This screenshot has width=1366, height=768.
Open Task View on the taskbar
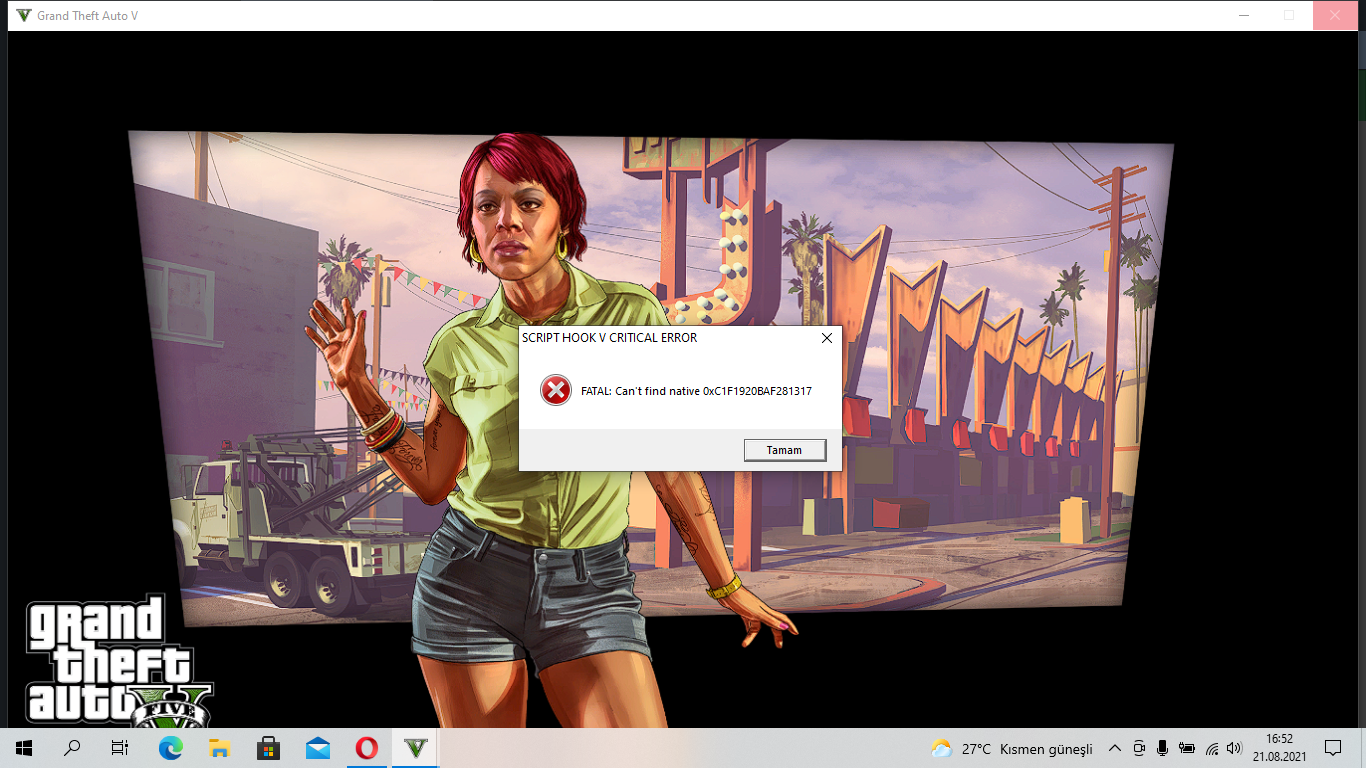click(120, 748)
